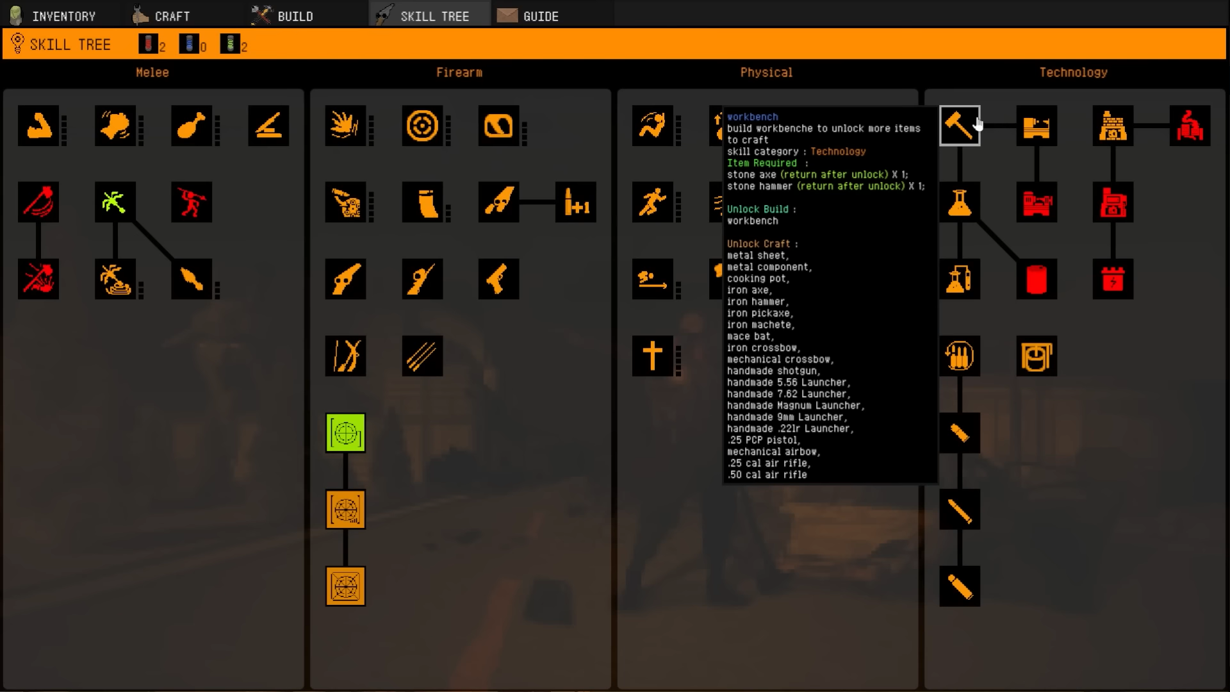Select the red engine machine skill
This screenshot has height=692, width=1230.
pos(1036,202)
